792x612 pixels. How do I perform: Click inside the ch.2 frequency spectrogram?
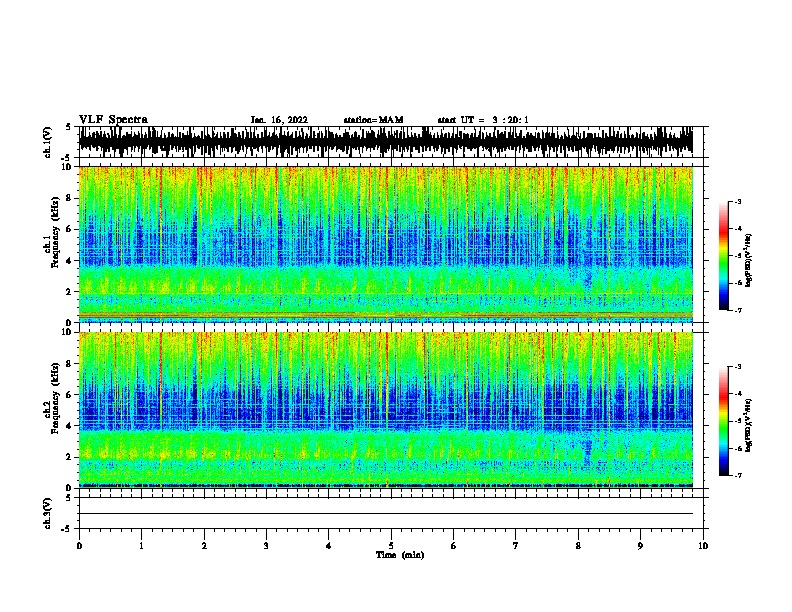coord(385,410)
